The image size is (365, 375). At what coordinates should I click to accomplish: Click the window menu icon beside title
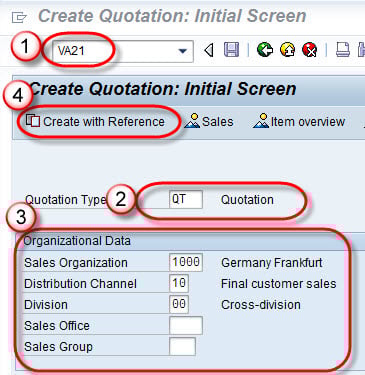pos(19,17)
